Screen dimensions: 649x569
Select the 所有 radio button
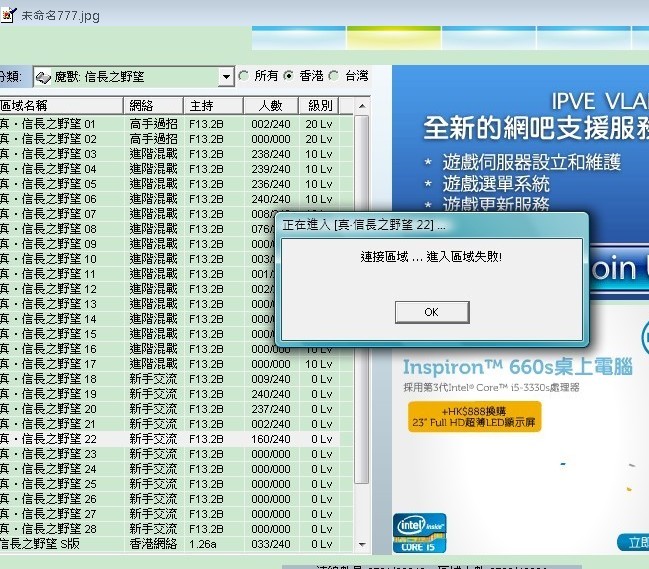click(243, 76)
